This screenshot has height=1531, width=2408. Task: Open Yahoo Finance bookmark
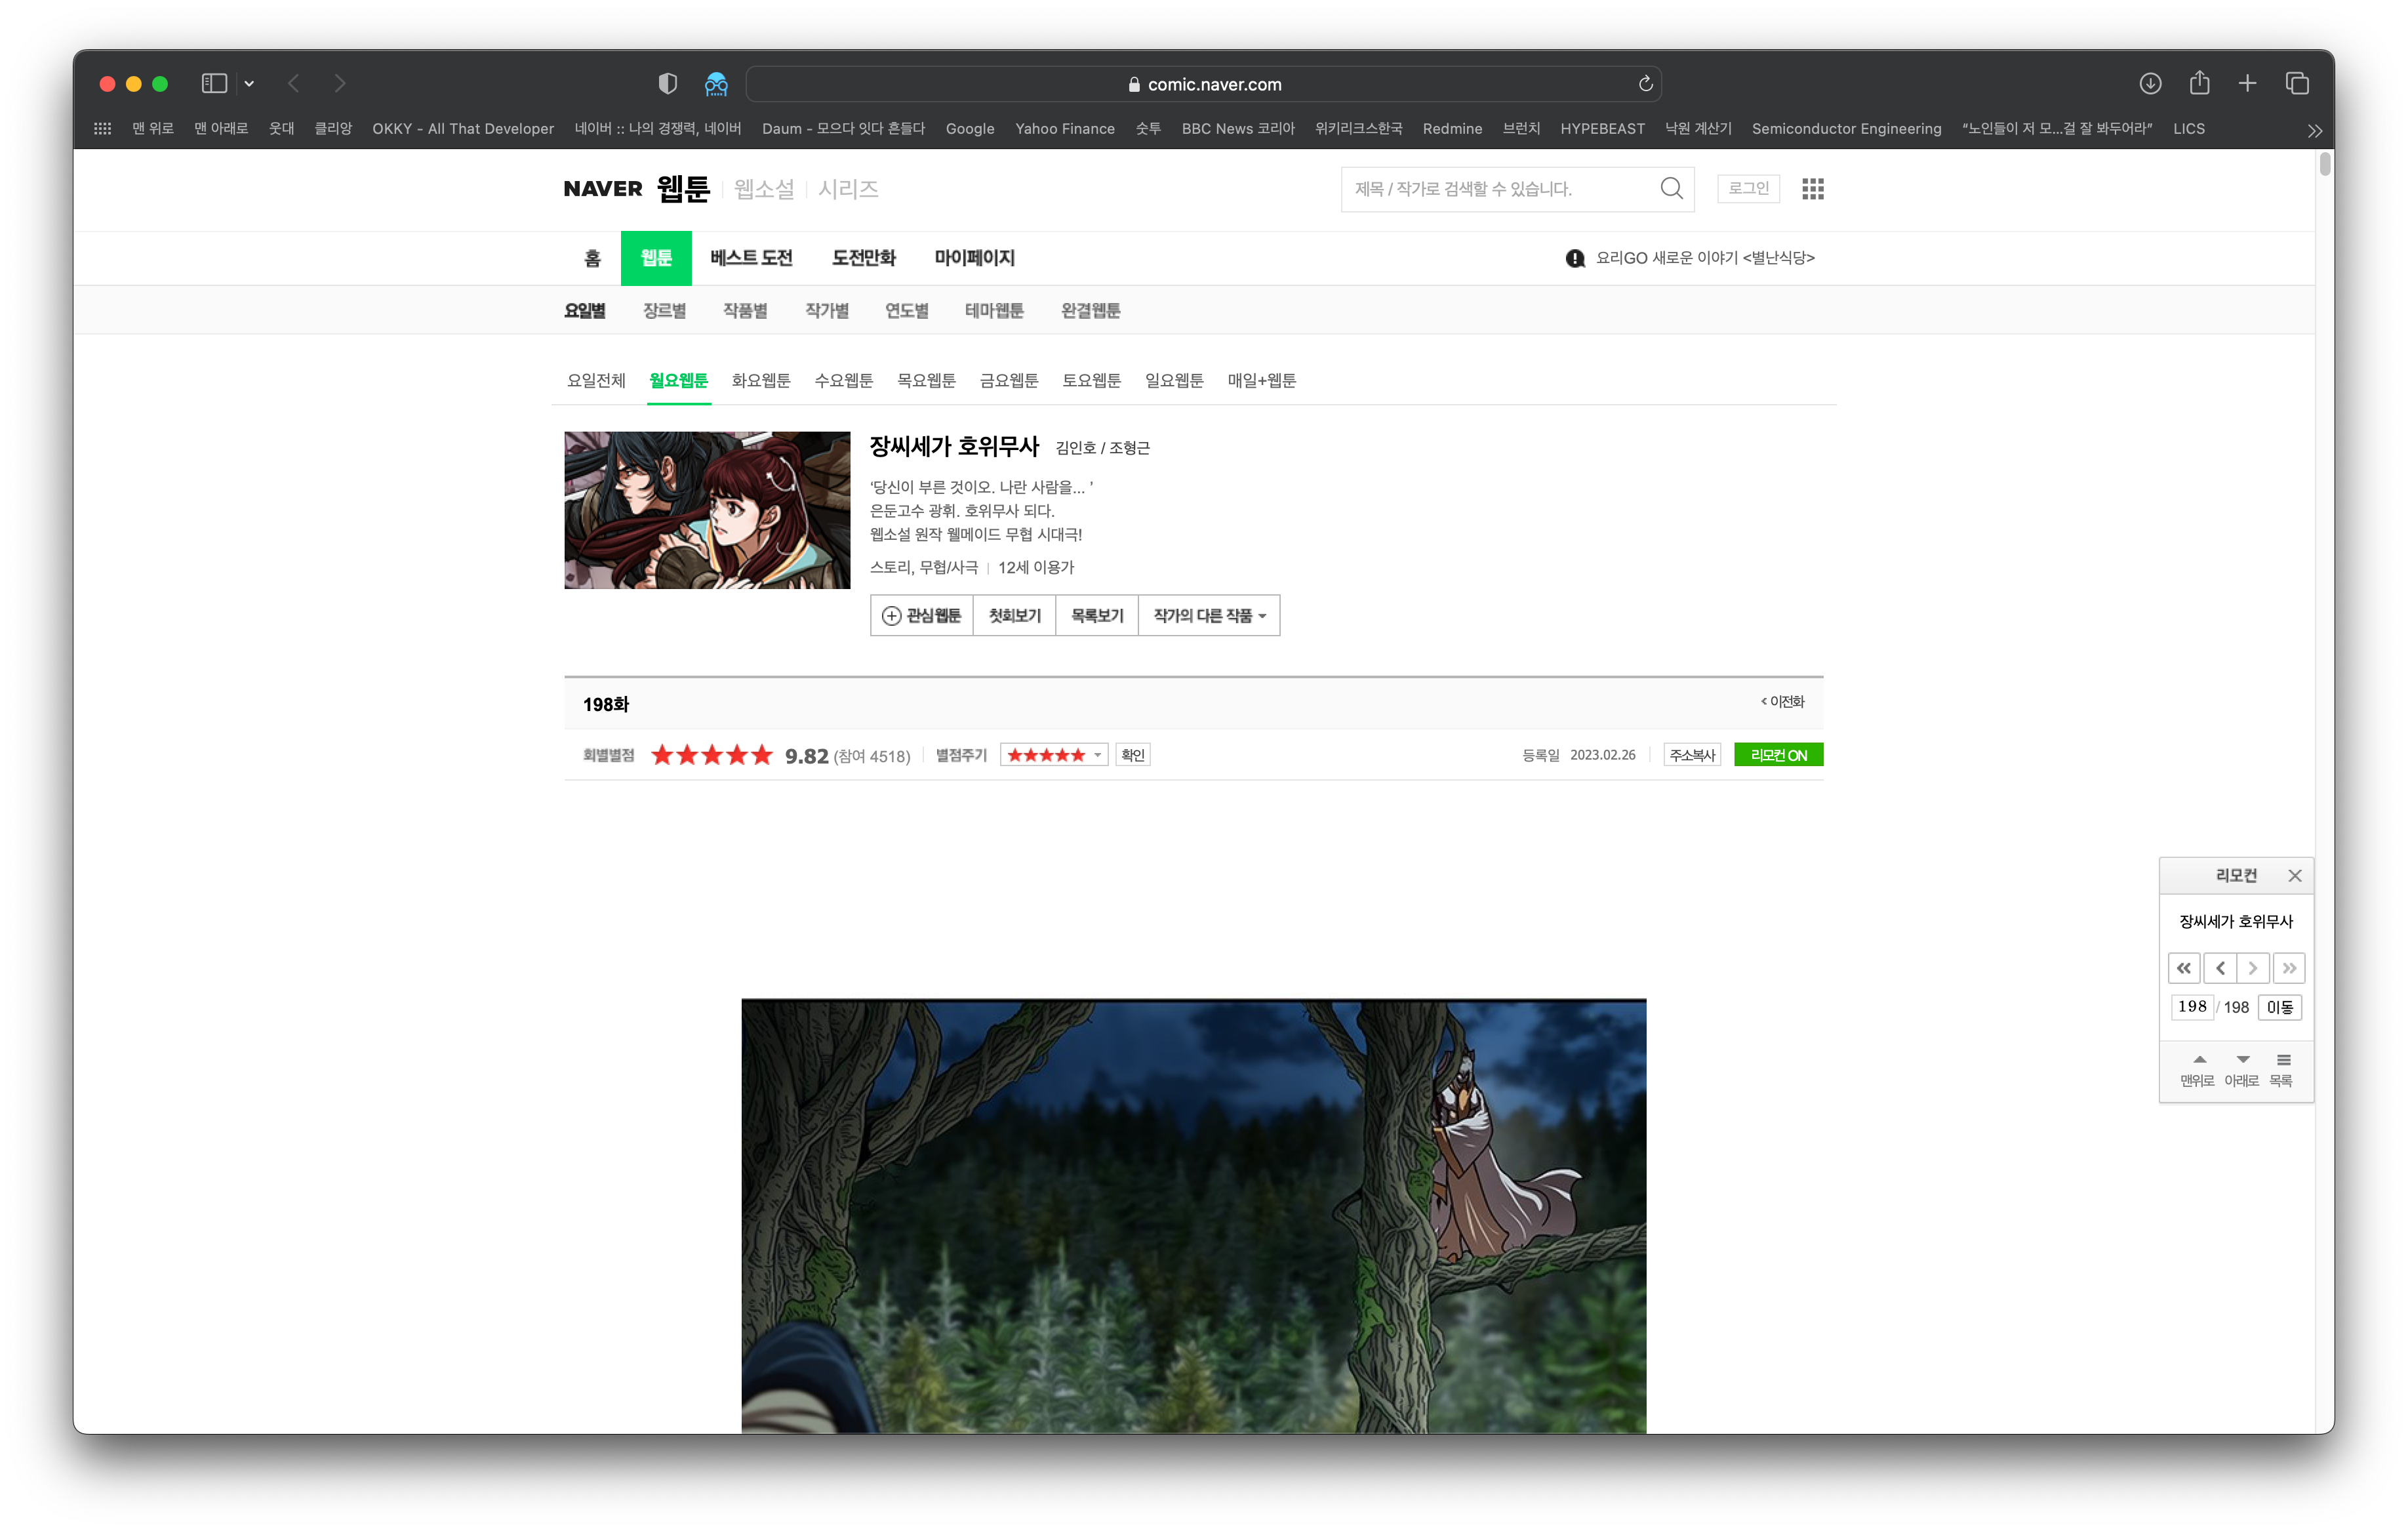(1064, 129)
